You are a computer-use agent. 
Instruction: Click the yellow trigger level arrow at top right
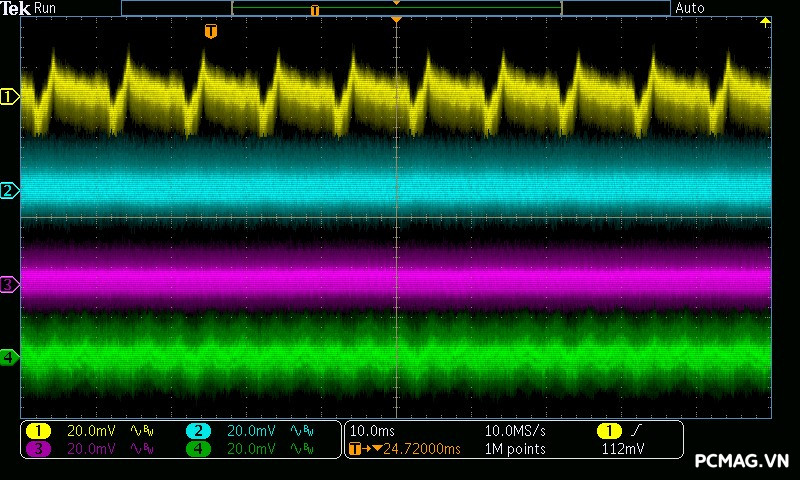pyautogui.click(x=766, y=22)
